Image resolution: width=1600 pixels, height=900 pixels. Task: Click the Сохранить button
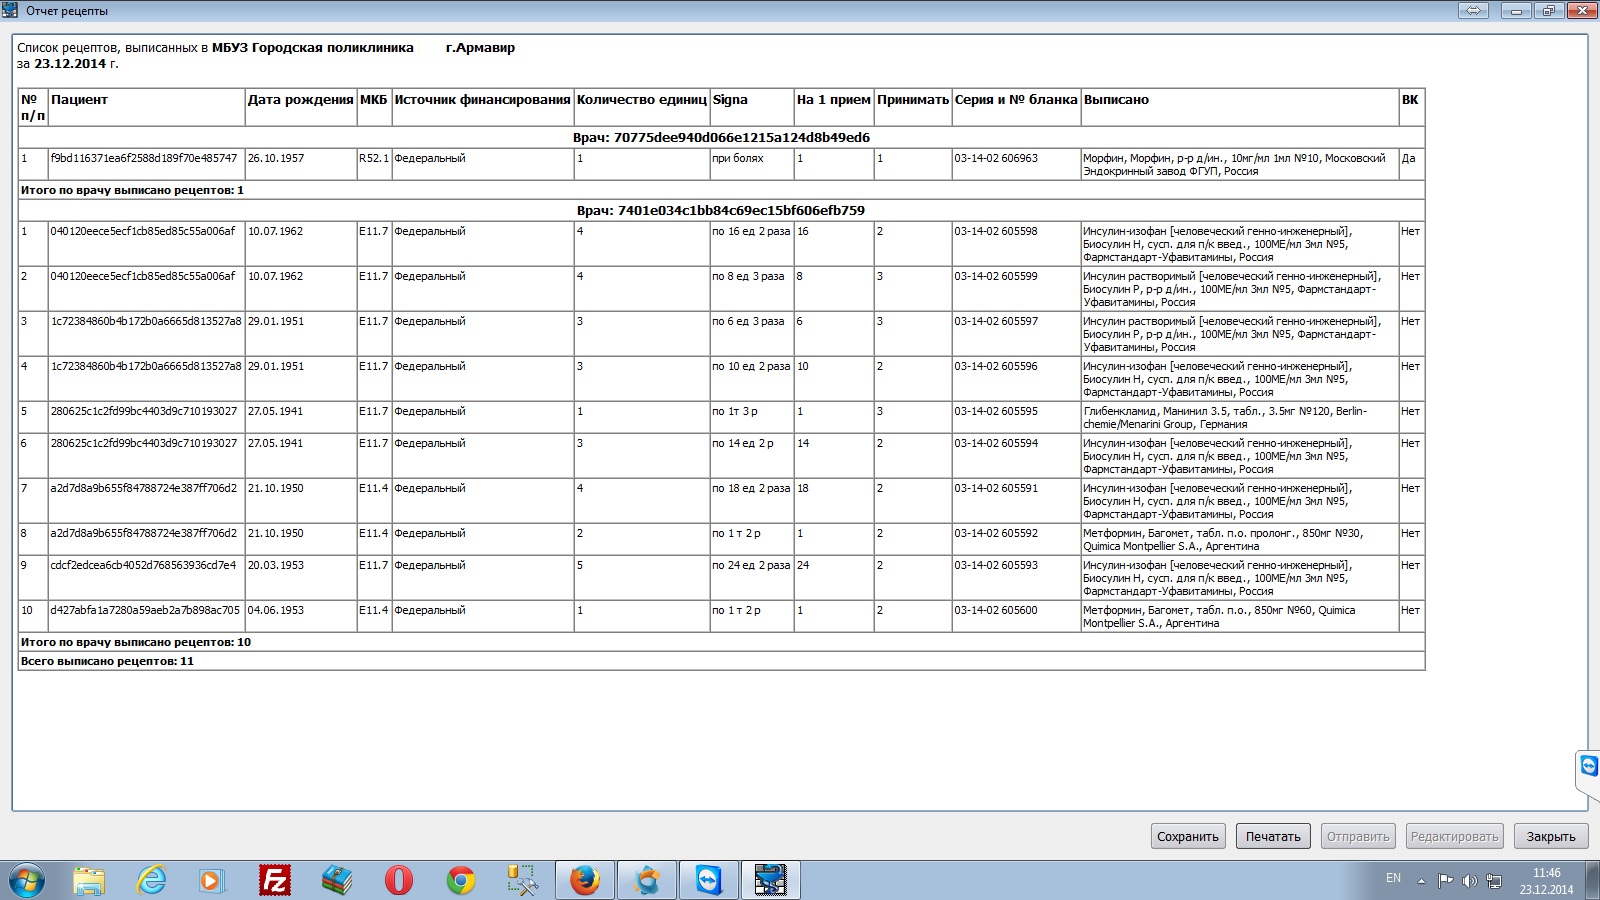click(1187, 836)
